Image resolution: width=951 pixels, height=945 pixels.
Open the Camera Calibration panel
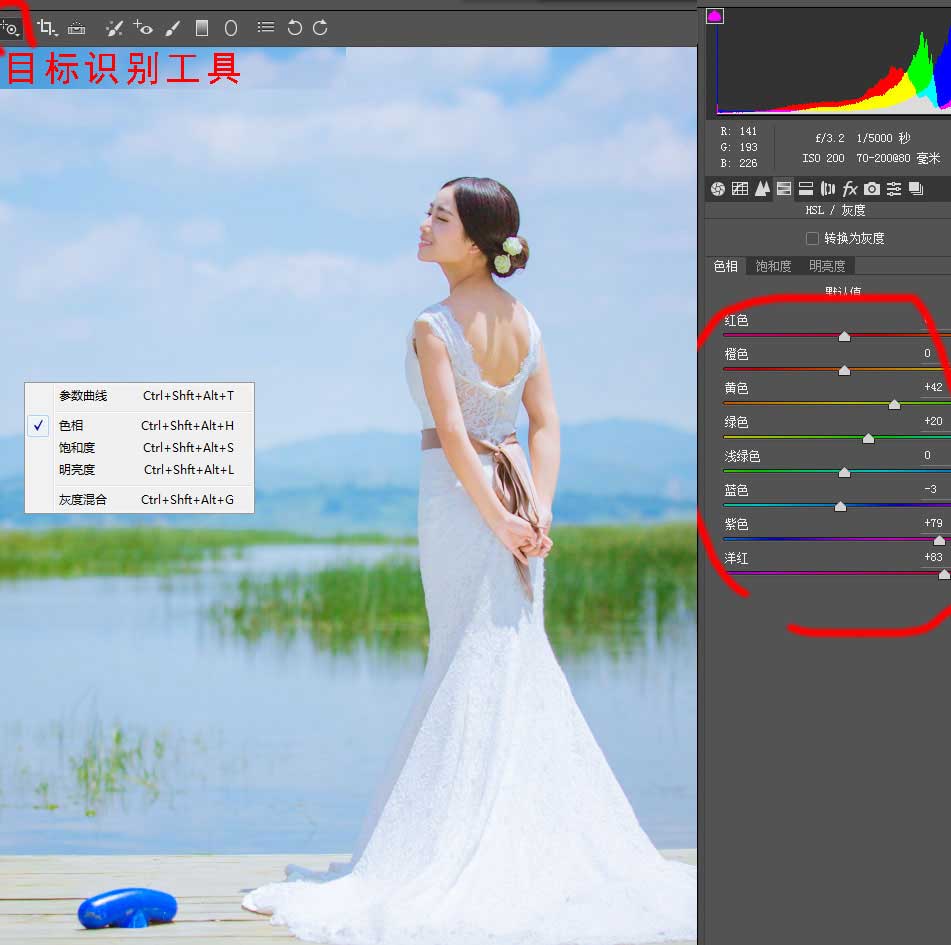pyautogui.click(x=872, y=188)
